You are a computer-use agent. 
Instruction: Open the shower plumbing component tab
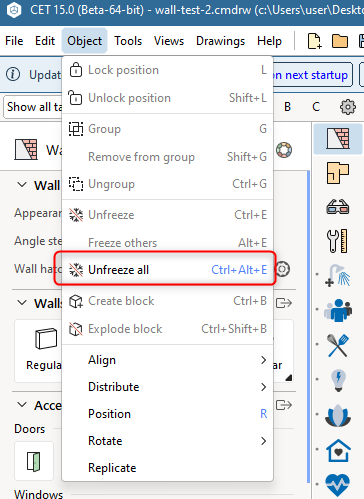[338, 275]
